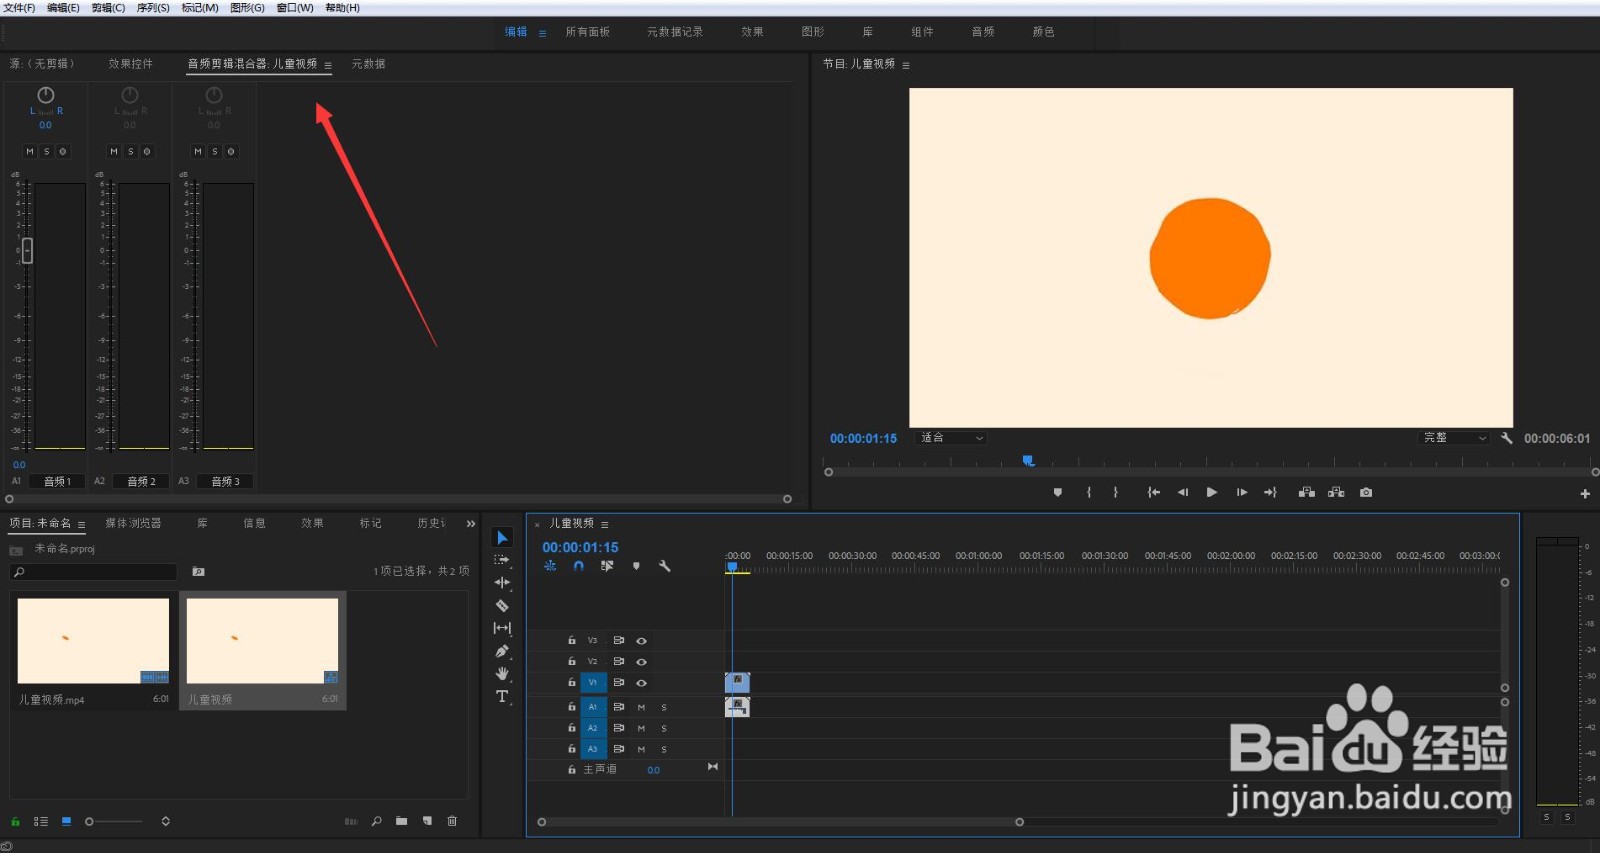Viewport: 1600px width, 853px height.
Task: Mute timeline track A1
Action: [x=641, y=707]
